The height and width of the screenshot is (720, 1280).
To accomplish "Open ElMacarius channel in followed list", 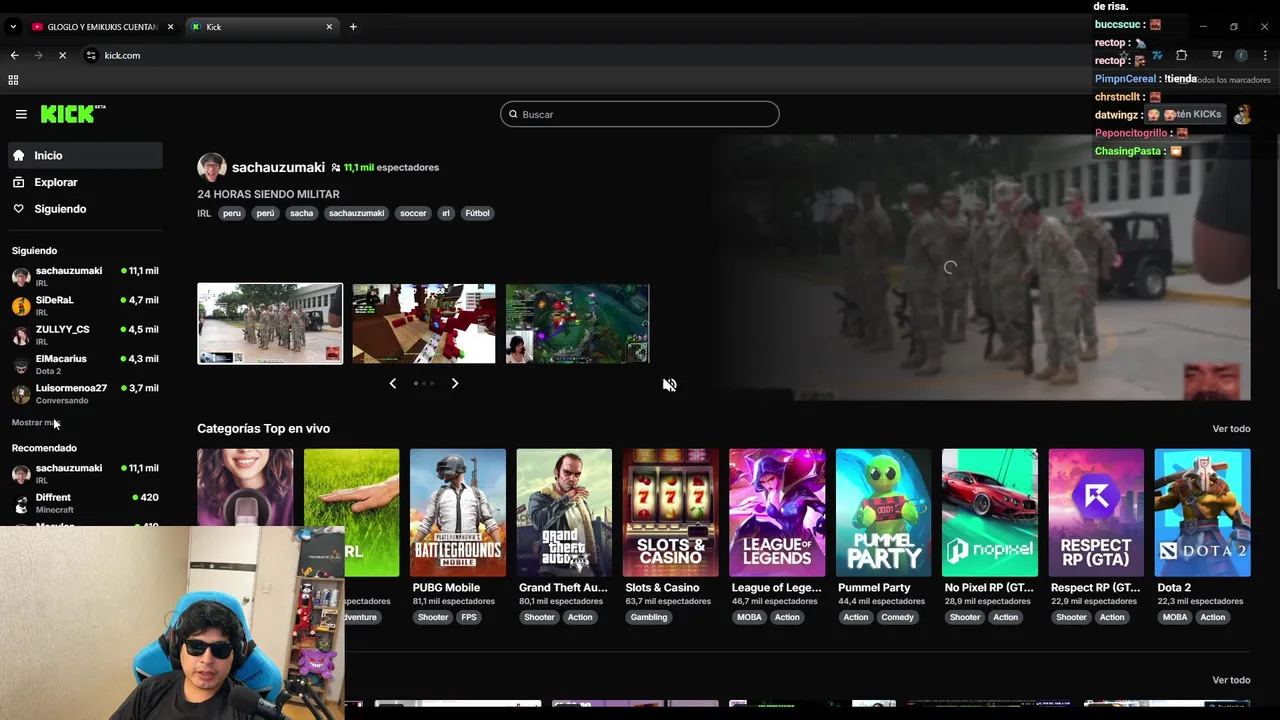I will tap(85, 363).
